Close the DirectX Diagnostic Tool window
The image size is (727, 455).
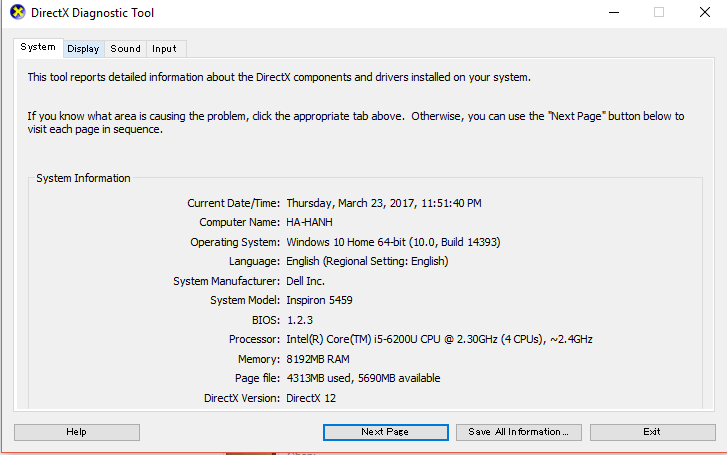pyautogui.click(x=705, y=13)
